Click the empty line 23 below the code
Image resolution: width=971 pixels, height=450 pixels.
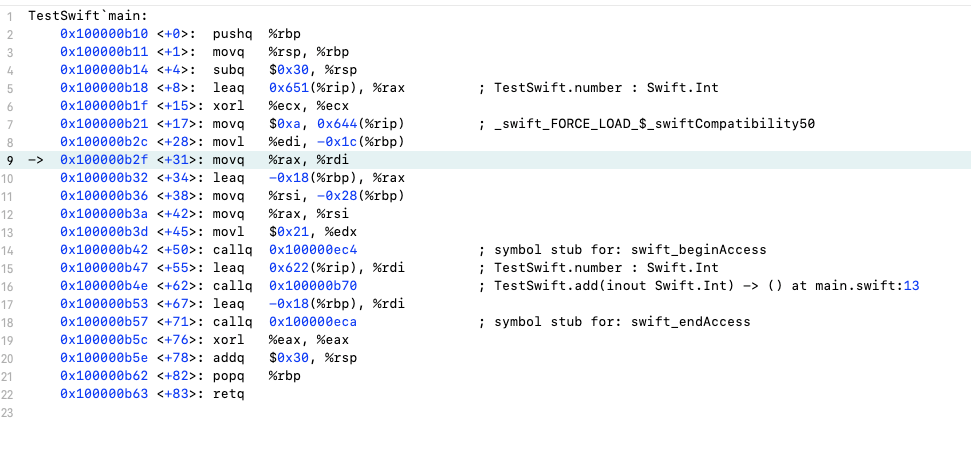(x=486, y=412)
